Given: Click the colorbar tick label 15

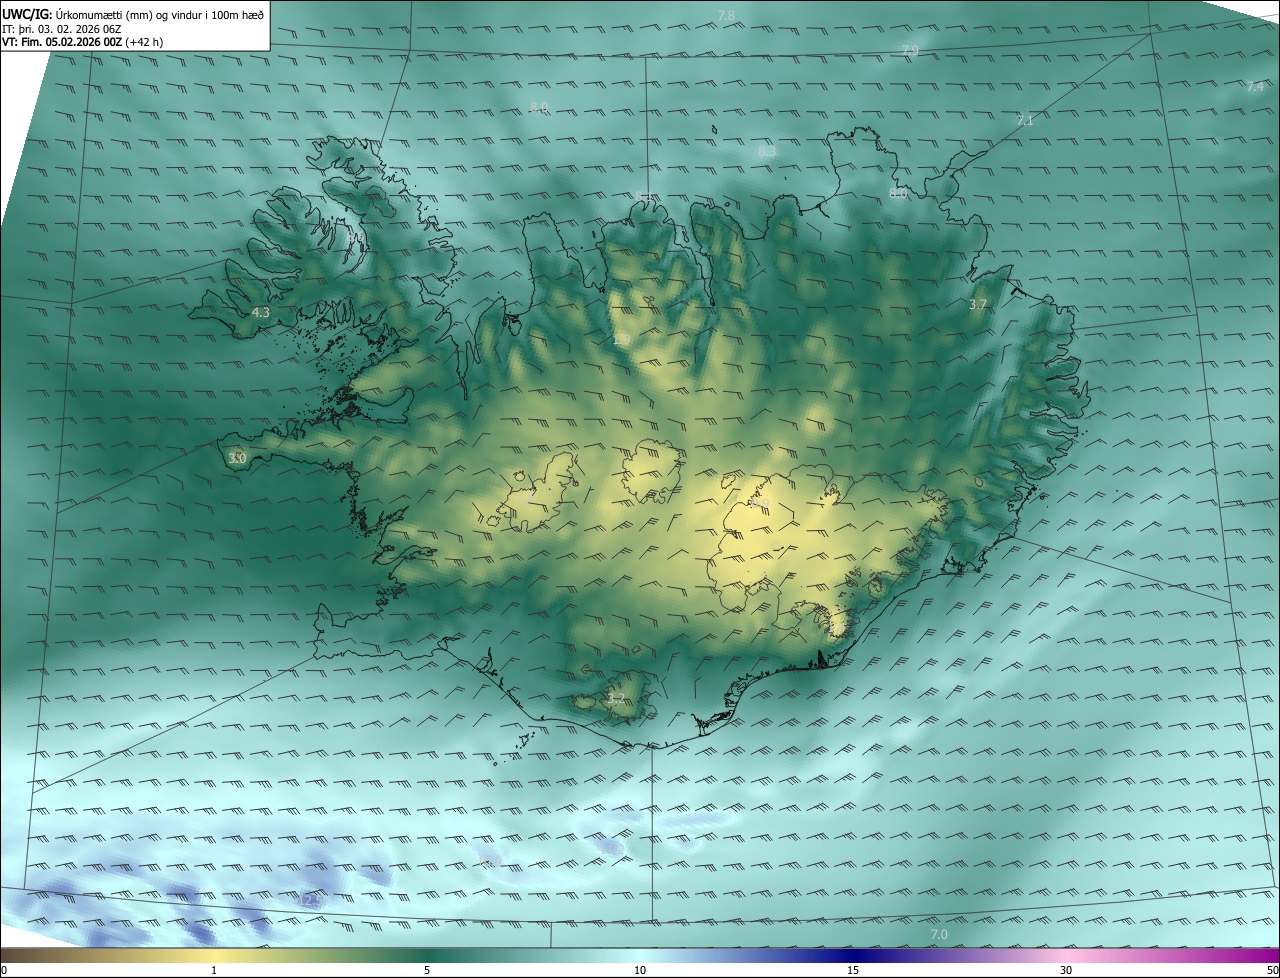Looking at the screenshot, I should click(x=853, y=970).
